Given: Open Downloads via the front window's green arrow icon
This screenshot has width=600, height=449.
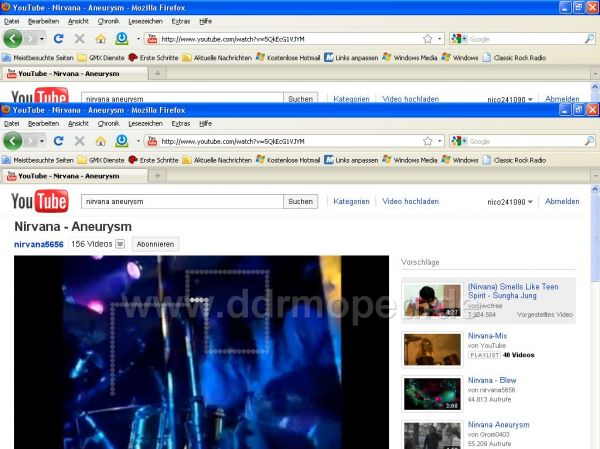Looking at the screenshot, I should coord(121,141).
